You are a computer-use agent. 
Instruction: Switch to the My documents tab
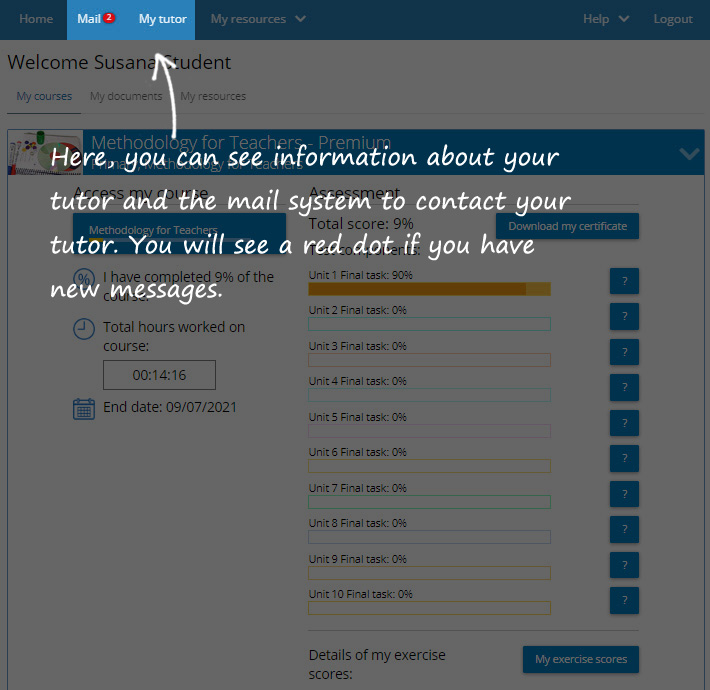tap(126, 97)
